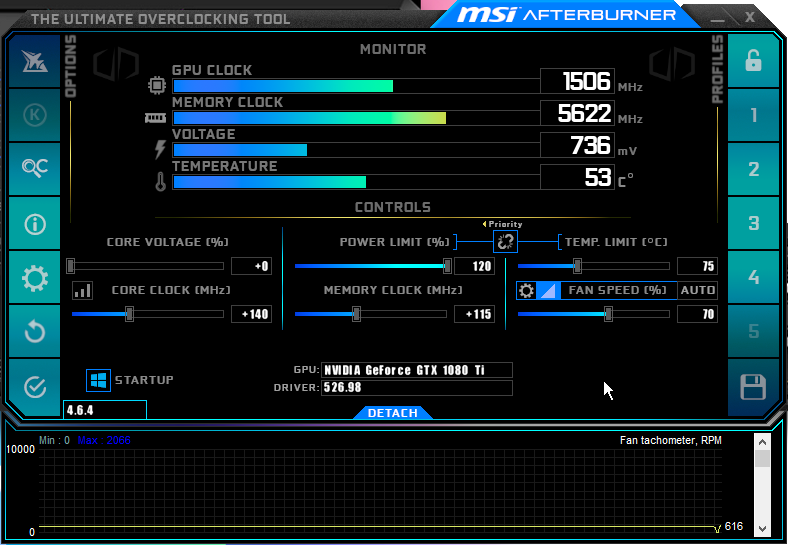Click the reset to defaults arrow icon
The height and width of the screenshot is (545, 788).
tap(34, 331)
